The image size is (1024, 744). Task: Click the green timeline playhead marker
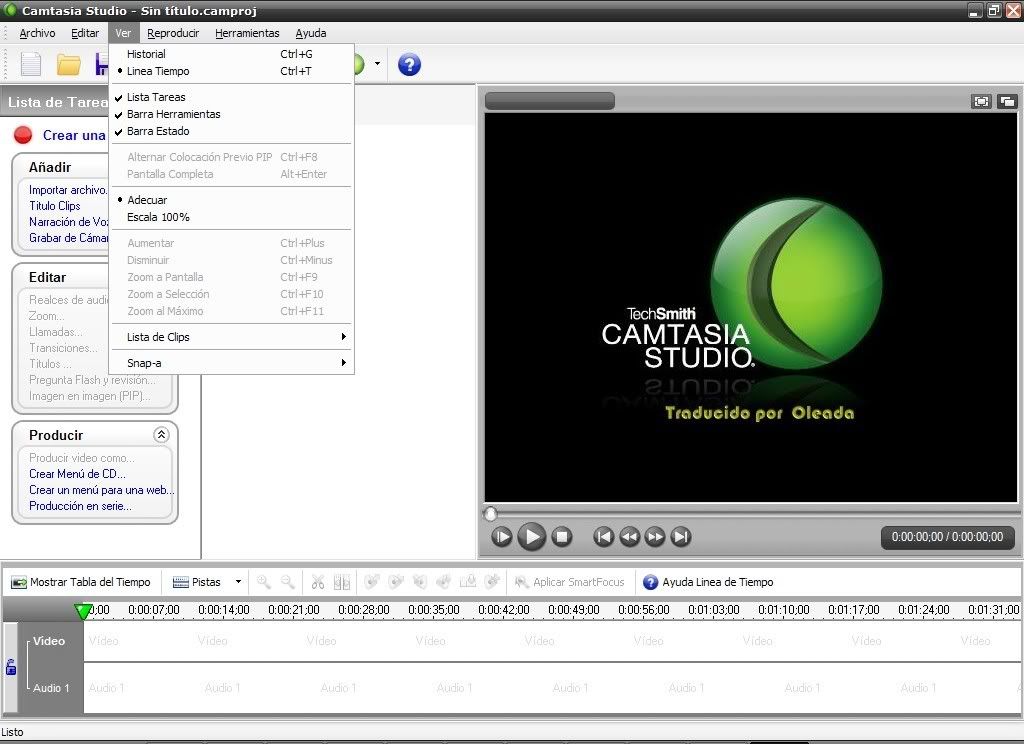(83, 611)
